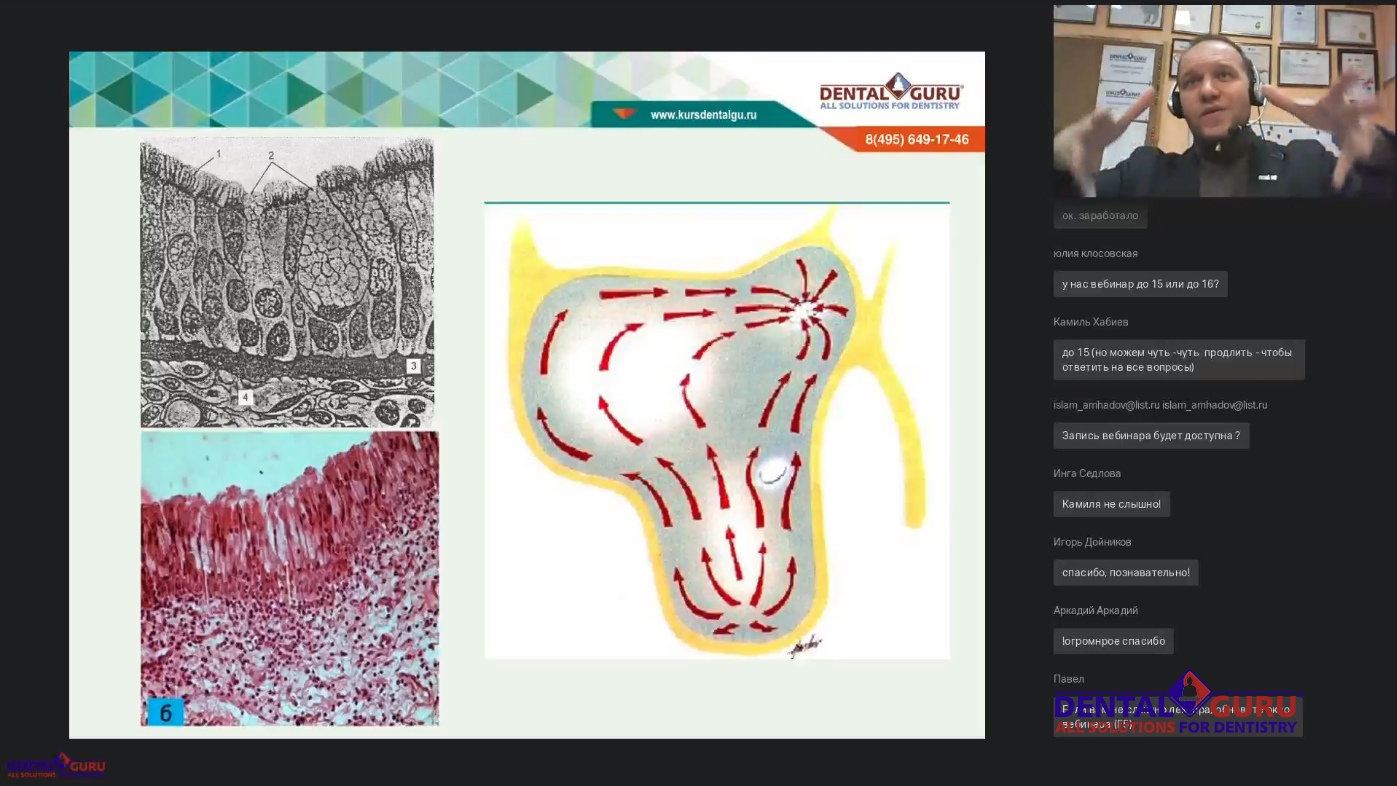
Task: Select the grayscale epithelium diagram image
Action: pos(287,283)
